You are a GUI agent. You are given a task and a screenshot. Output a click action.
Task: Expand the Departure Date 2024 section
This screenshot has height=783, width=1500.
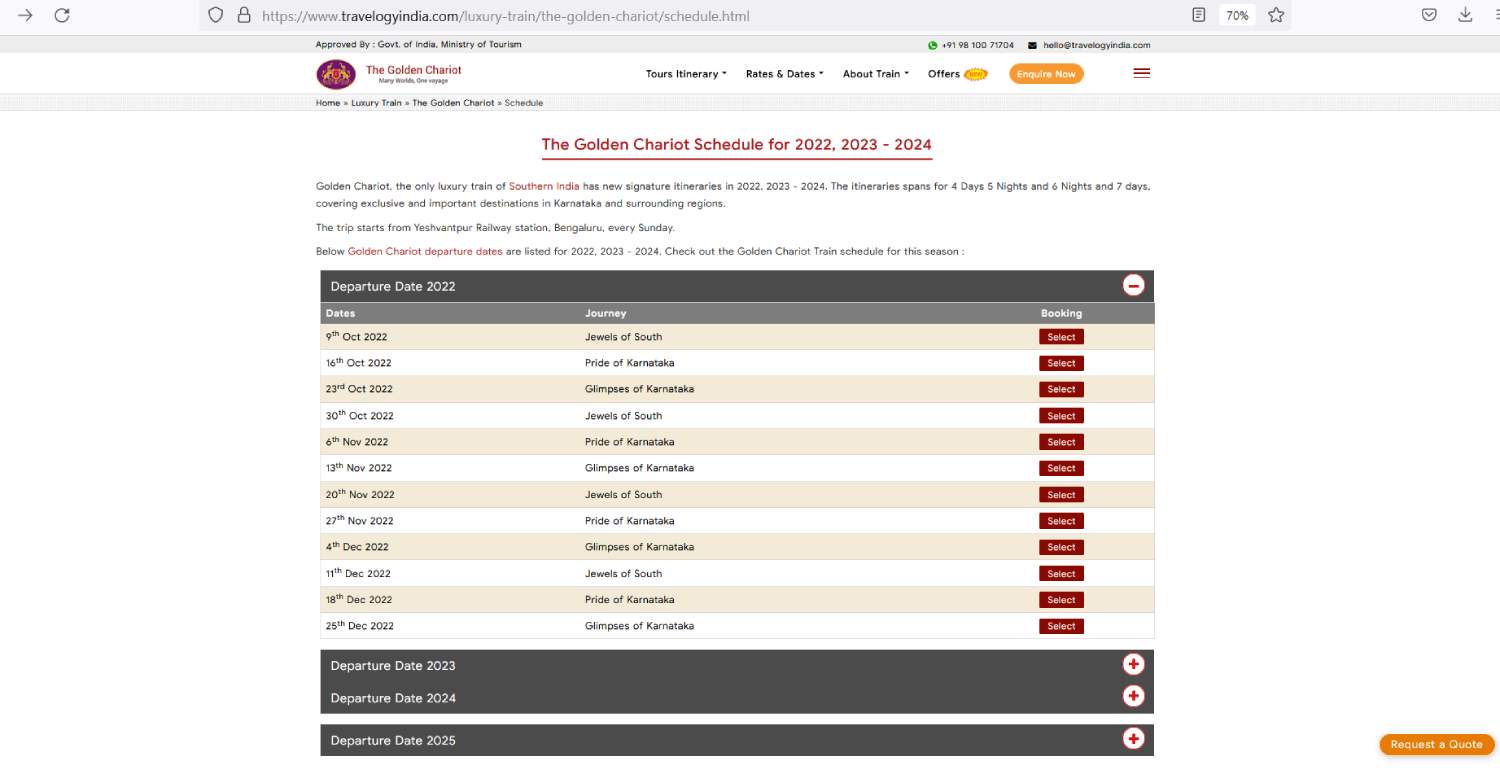coord(1133,697)
